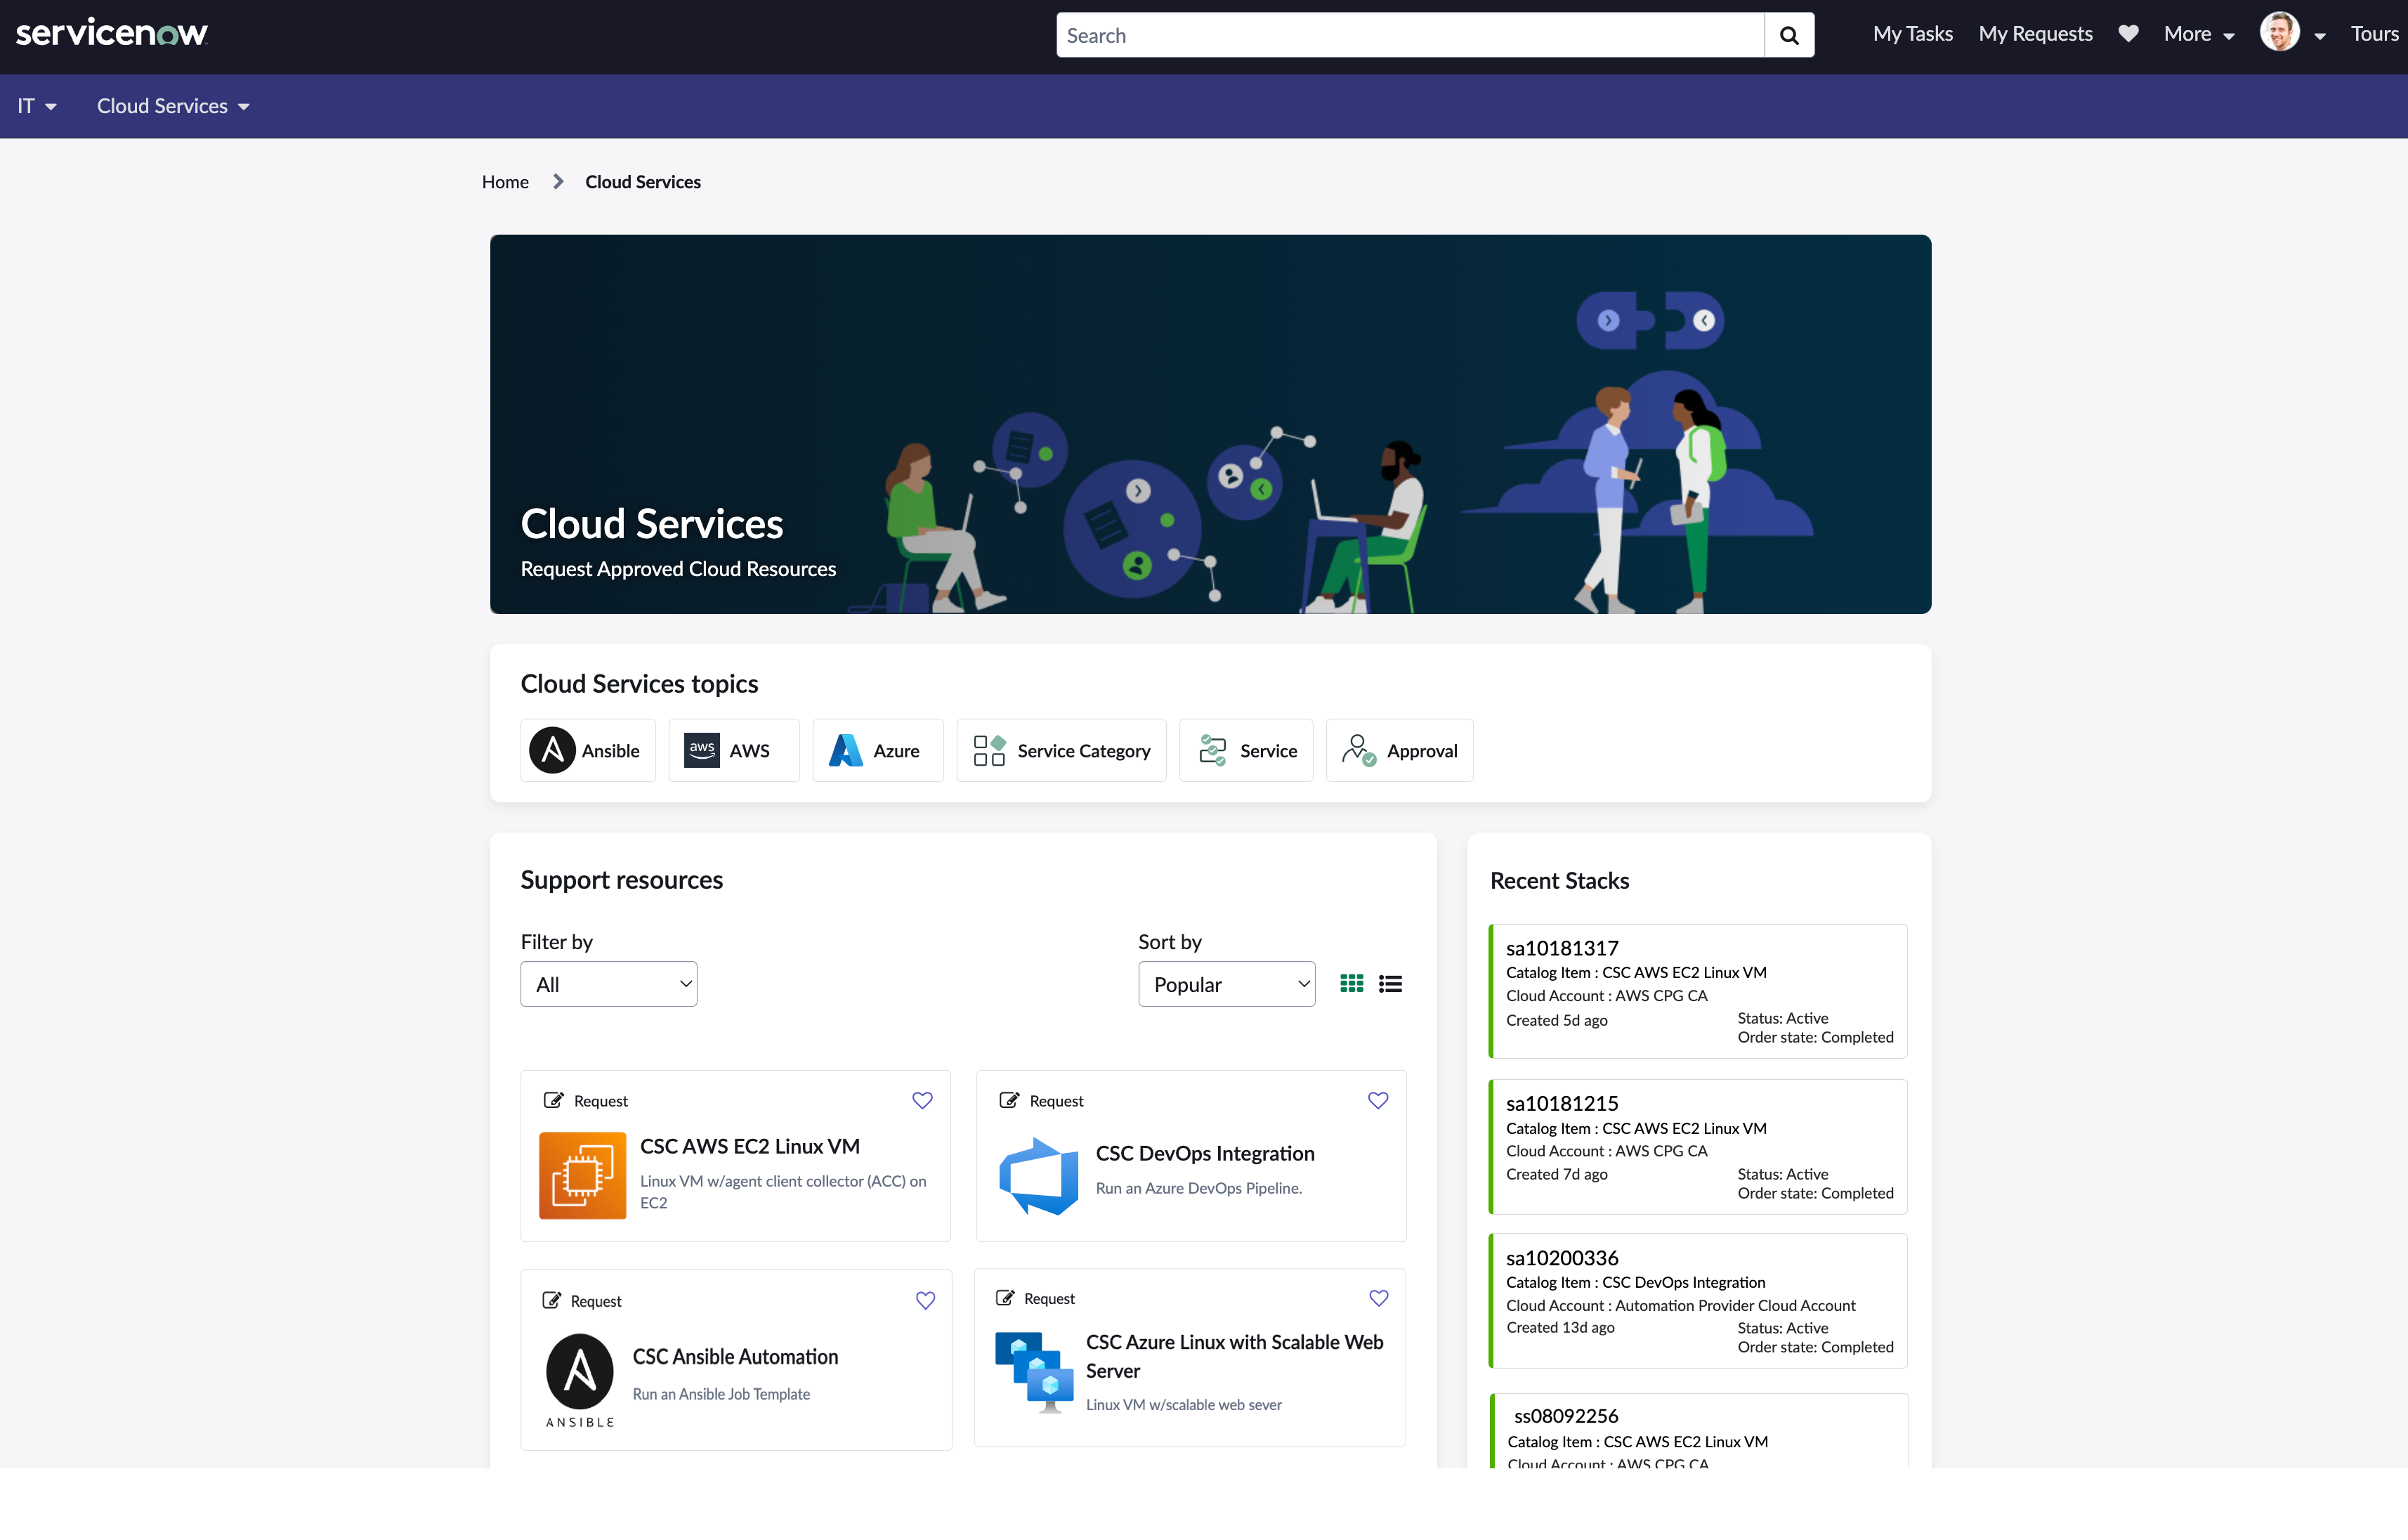Open the Azure topic
This screenshot has width=2408, height=1540.
(877, 751)
